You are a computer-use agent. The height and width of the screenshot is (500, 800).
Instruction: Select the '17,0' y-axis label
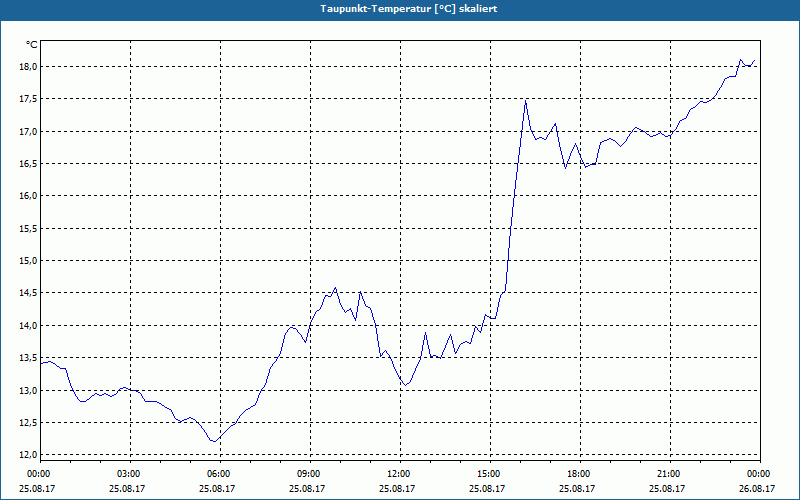tap(29, 132)
